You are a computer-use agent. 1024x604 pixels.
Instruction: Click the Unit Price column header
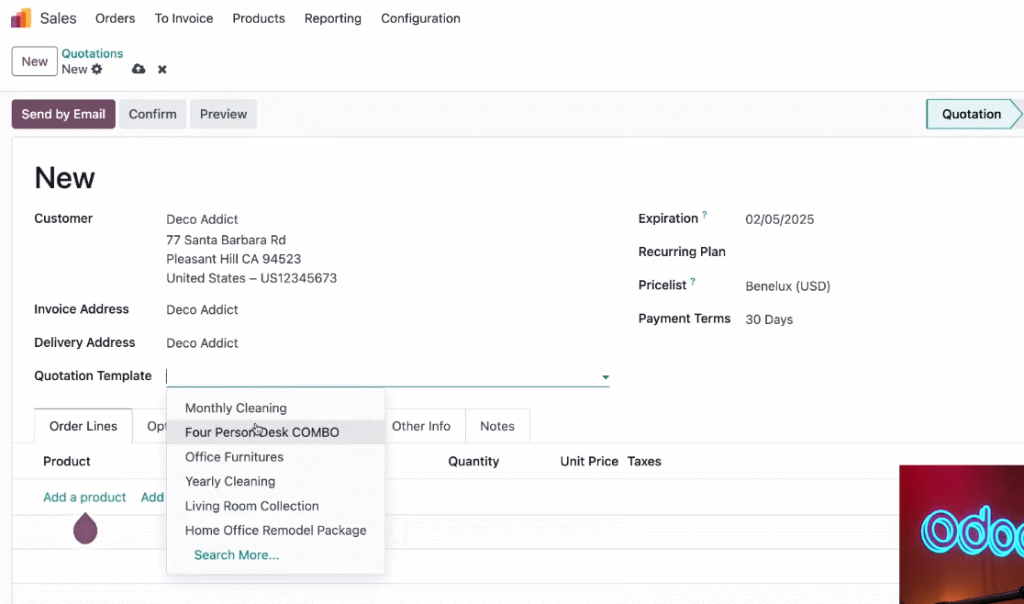(x=589, y=462)
